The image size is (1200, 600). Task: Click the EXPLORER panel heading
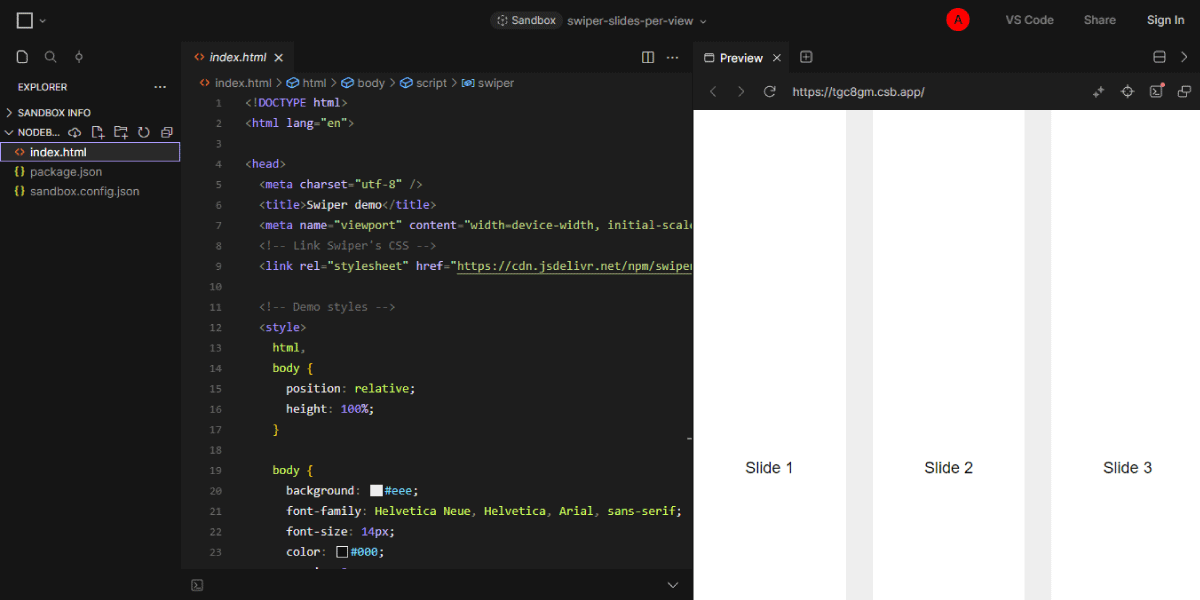[x=42, y=87]
